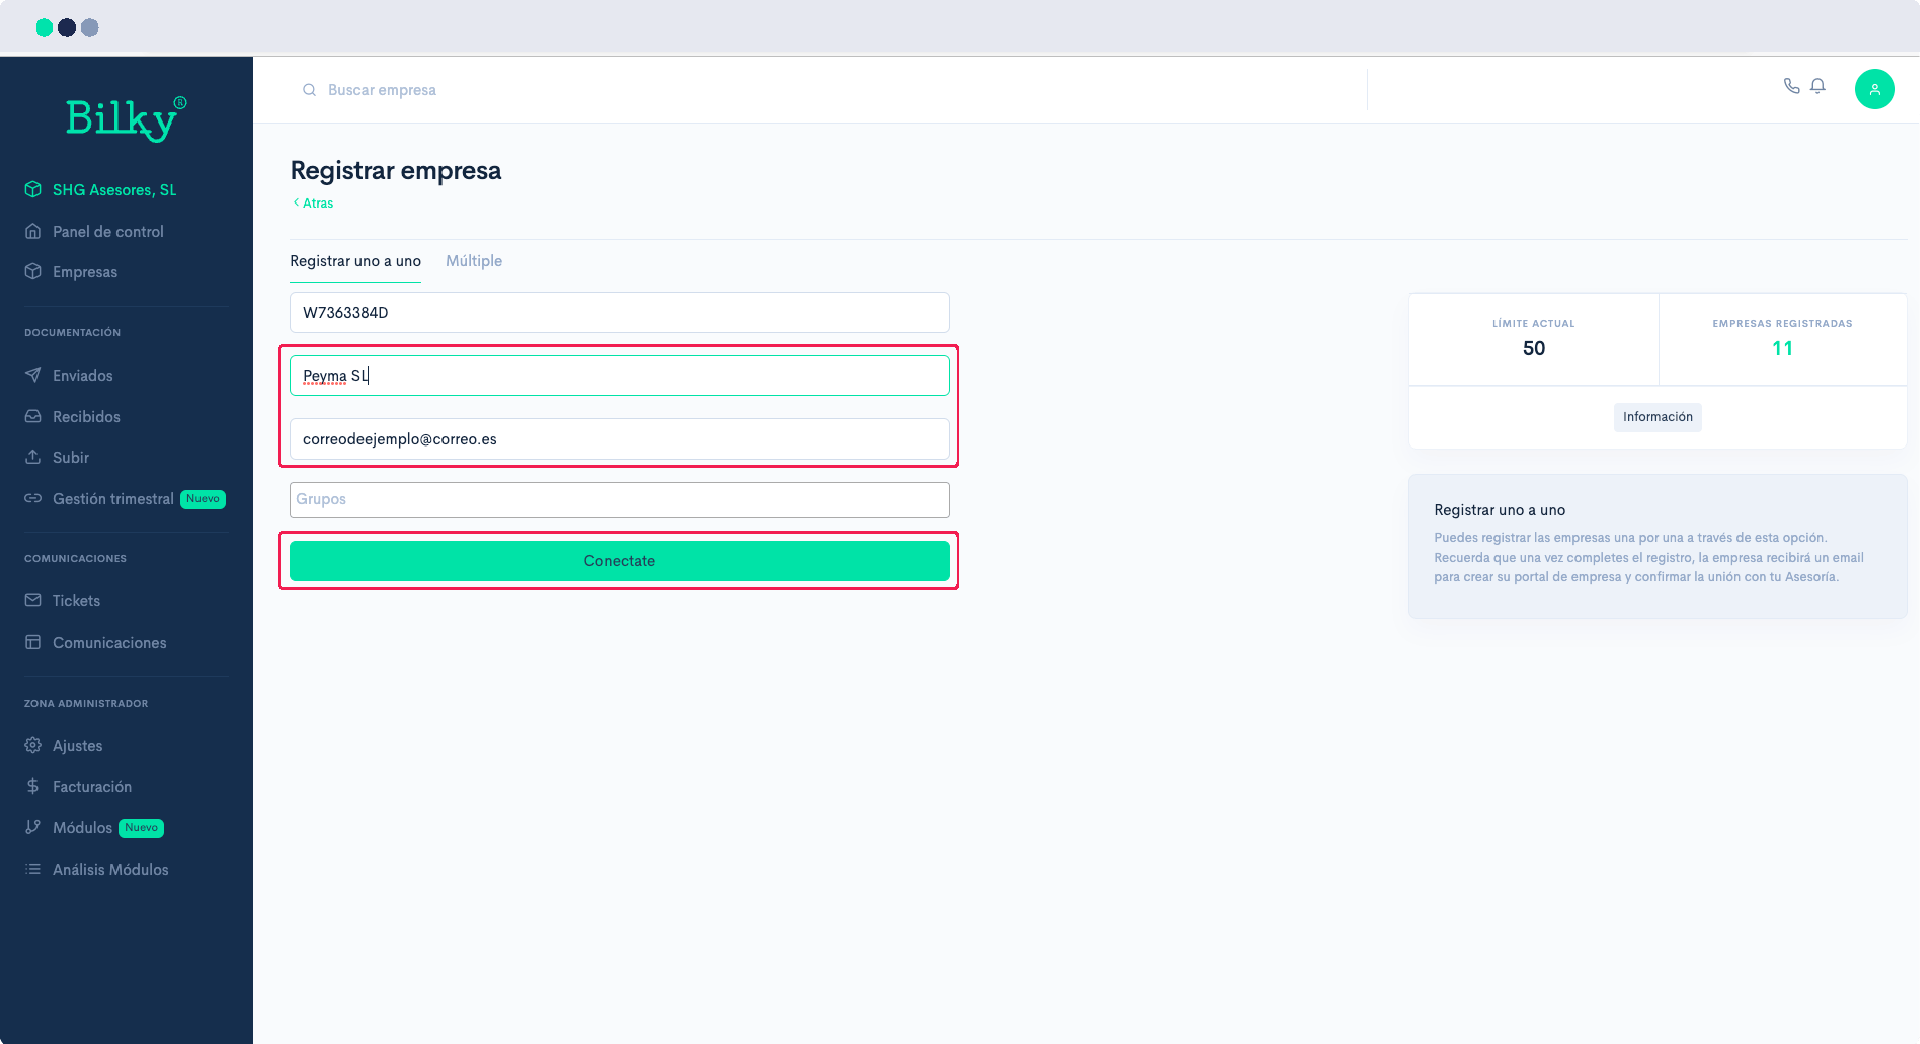This screenshot has height=1044, width=1920.
Task: Open Gestión trimestral in sidebar
Action: click(x=113, y=499)
